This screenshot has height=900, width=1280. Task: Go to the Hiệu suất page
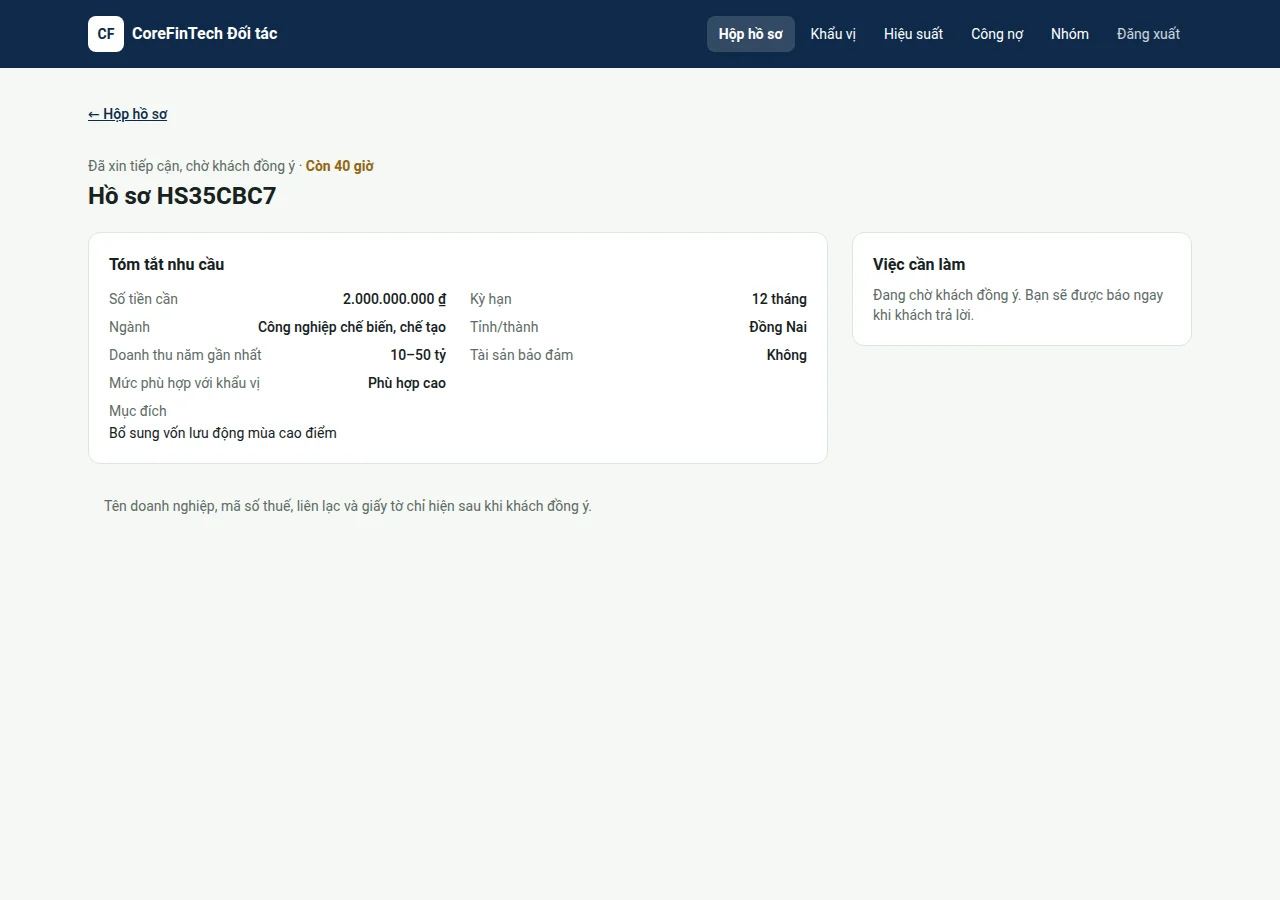913,34
